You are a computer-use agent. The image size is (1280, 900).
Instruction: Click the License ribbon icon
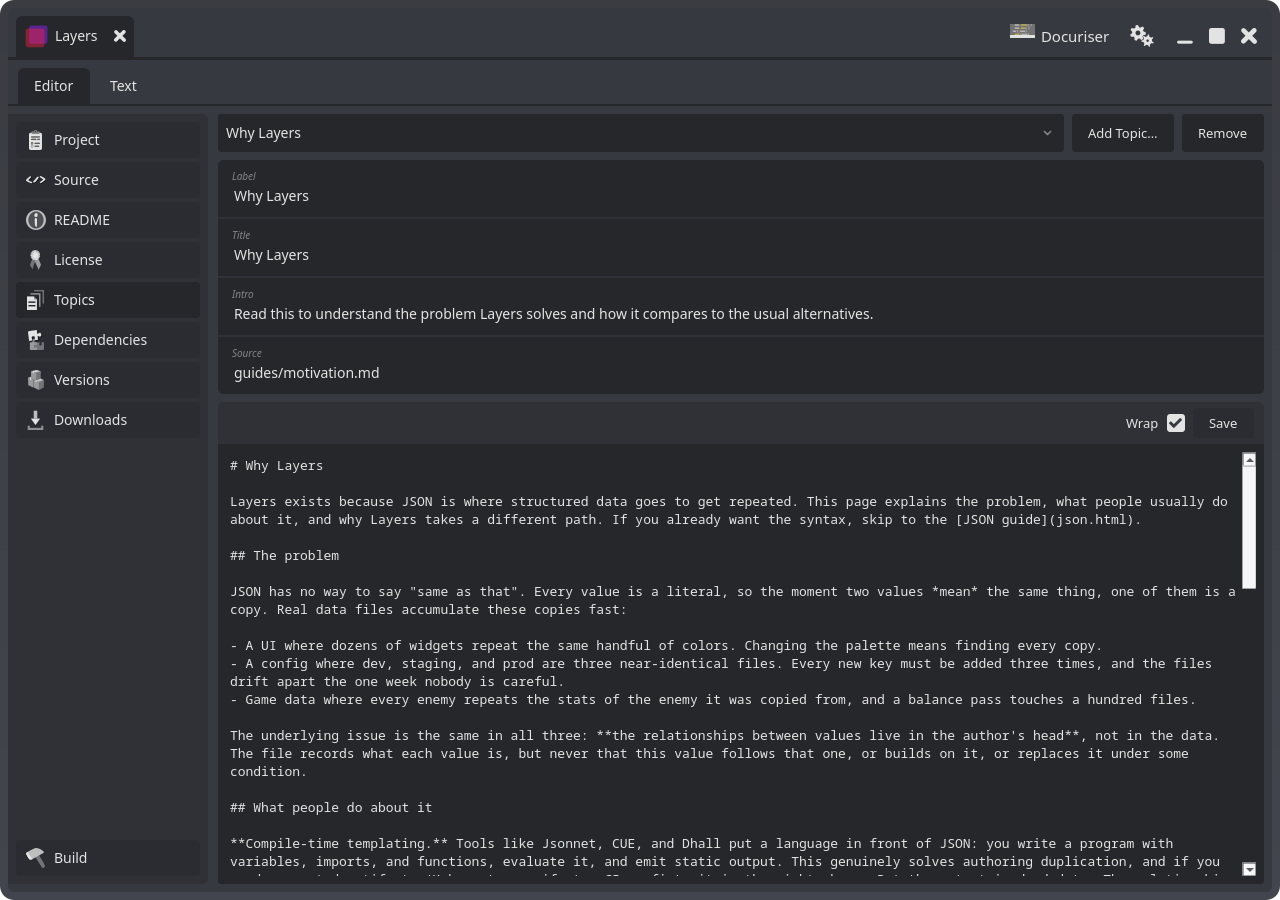click(36, 260)
